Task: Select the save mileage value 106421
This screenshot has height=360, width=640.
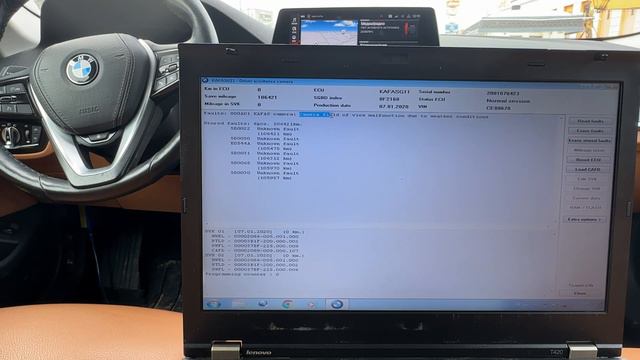Action: coord(267,97)
